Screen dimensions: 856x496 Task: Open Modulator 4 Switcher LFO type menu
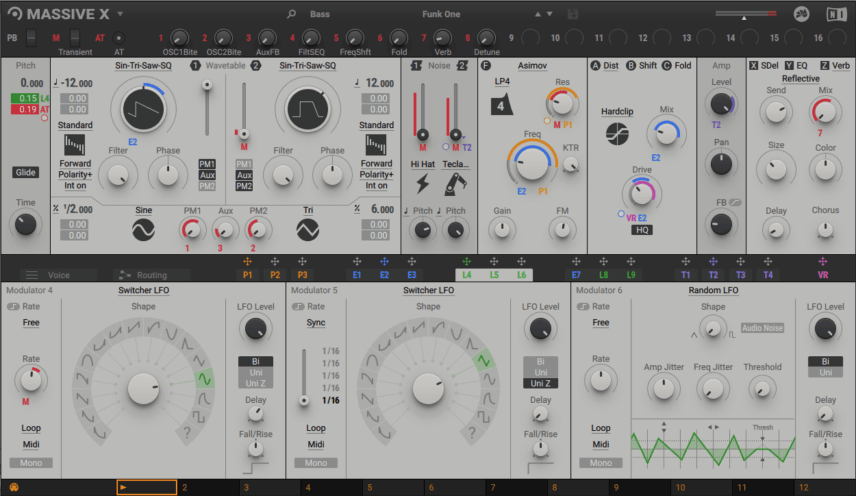tap(144, 290)
